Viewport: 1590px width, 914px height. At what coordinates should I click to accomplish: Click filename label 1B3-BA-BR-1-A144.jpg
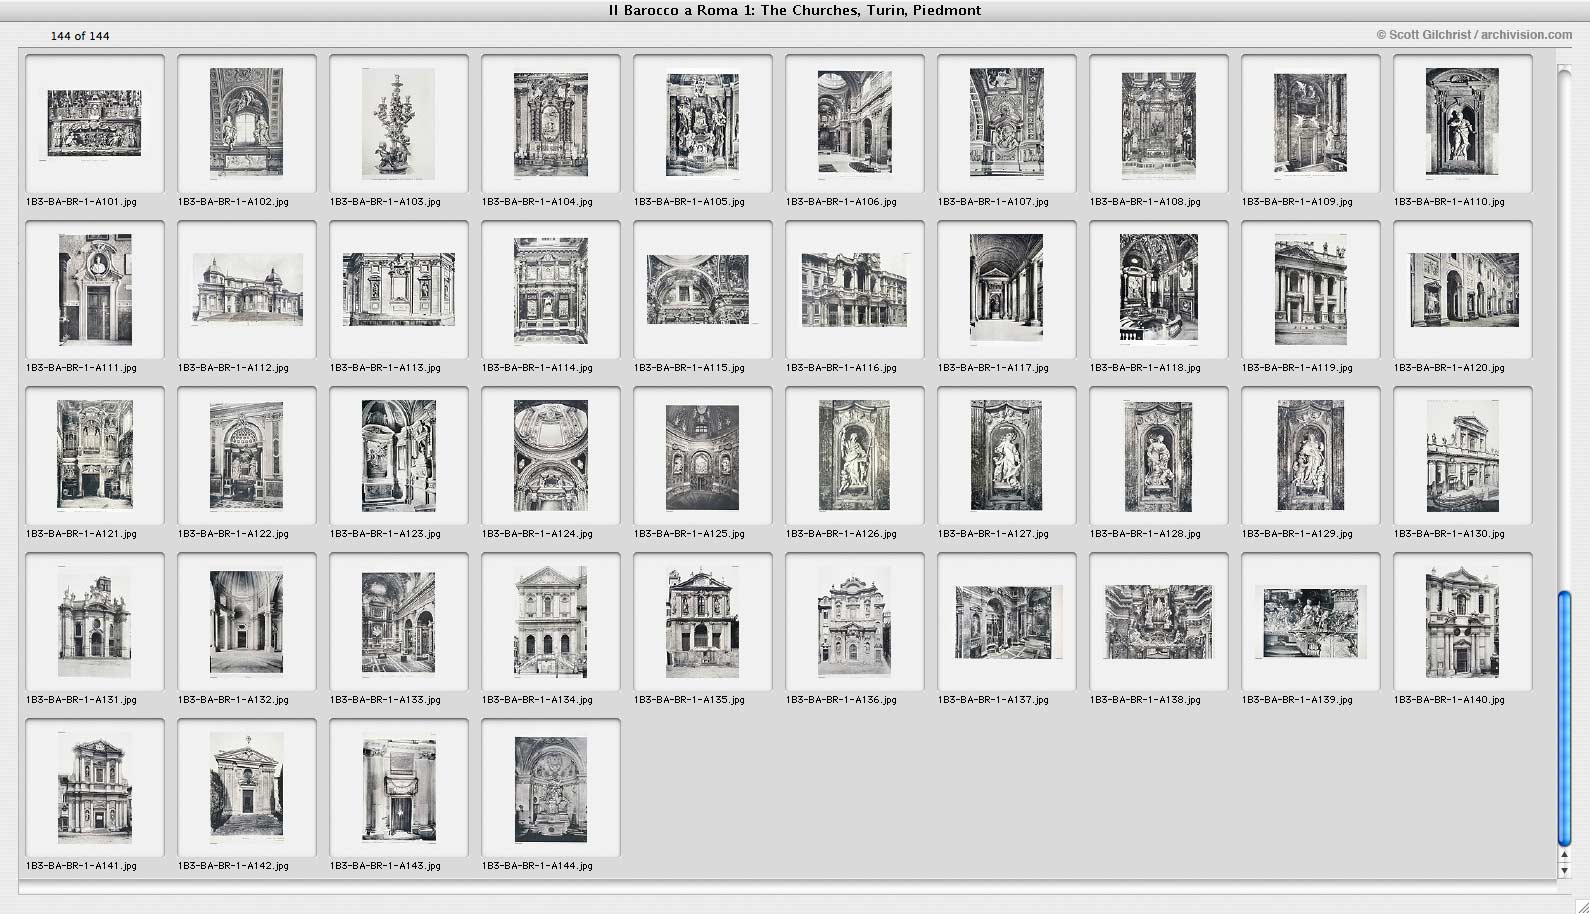click(x=538, y=866)
